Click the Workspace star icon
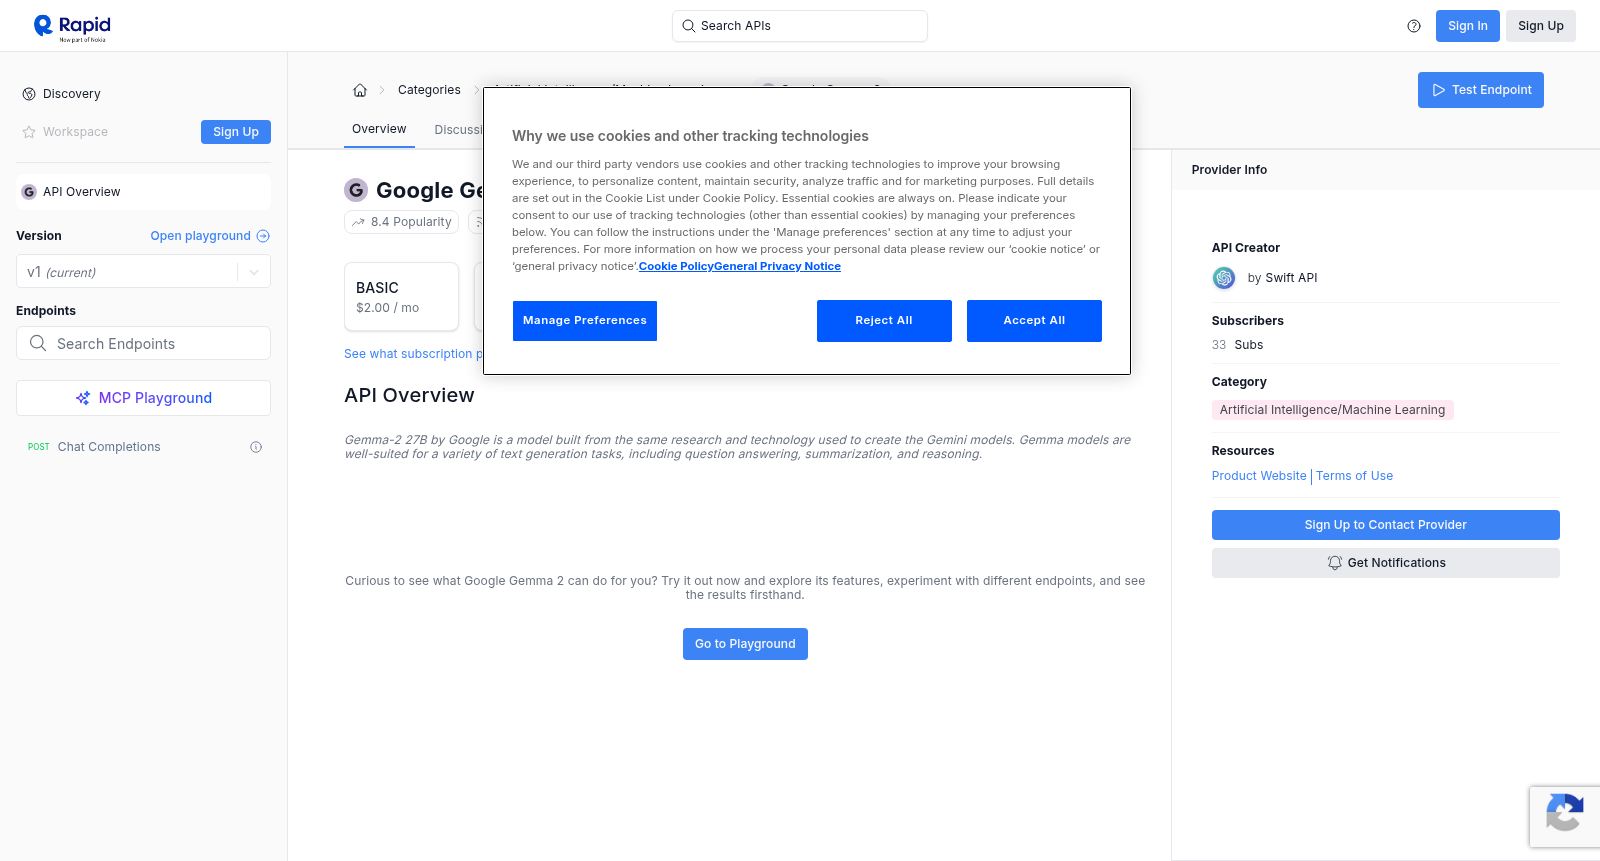The height and width of the screenshot is (861, 1600). click(29, 132)
